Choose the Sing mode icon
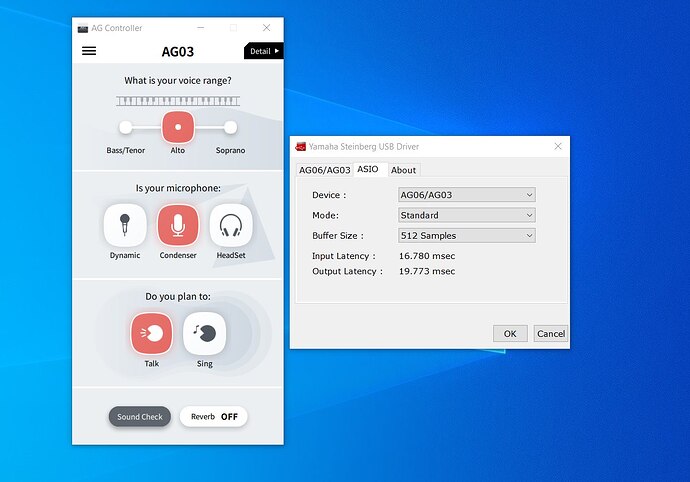690x482 pixels. [205, 333]
